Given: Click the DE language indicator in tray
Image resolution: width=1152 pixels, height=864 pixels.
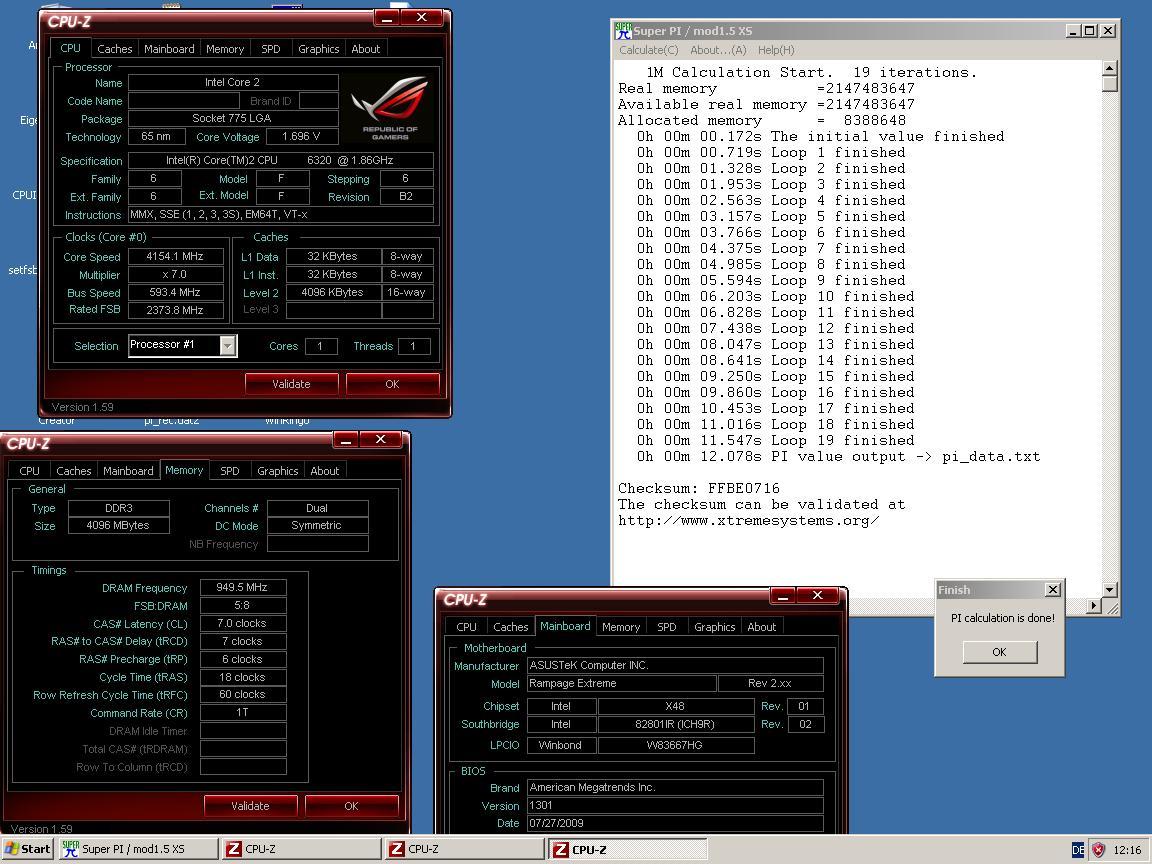Looking at the screenshot, I should pyautogui.click(x=1078, y=850).
